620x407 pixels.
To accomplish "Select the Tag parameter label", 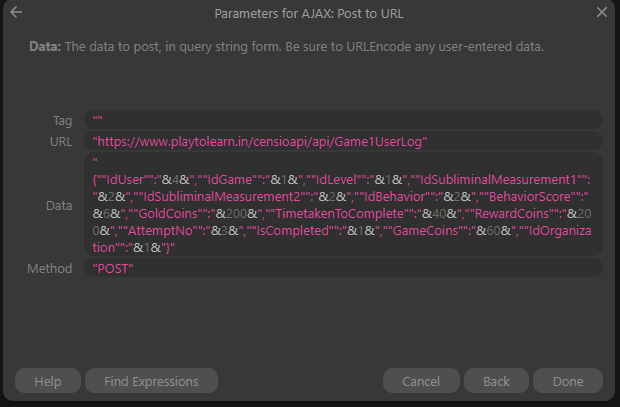I will (62, 120).
